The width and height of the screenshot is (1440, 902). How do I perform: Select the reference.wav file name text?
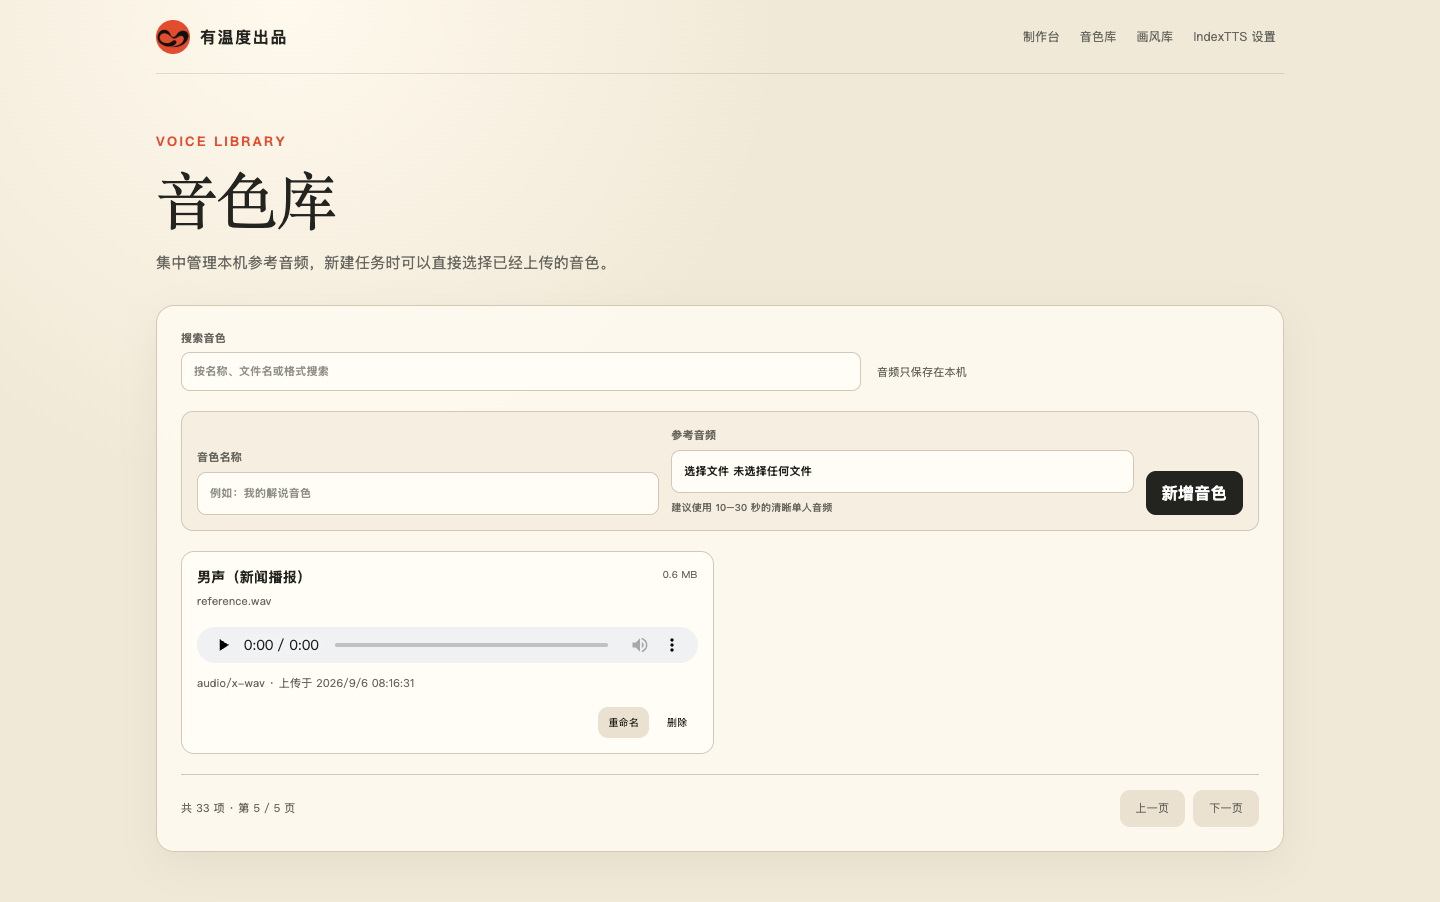234,601
